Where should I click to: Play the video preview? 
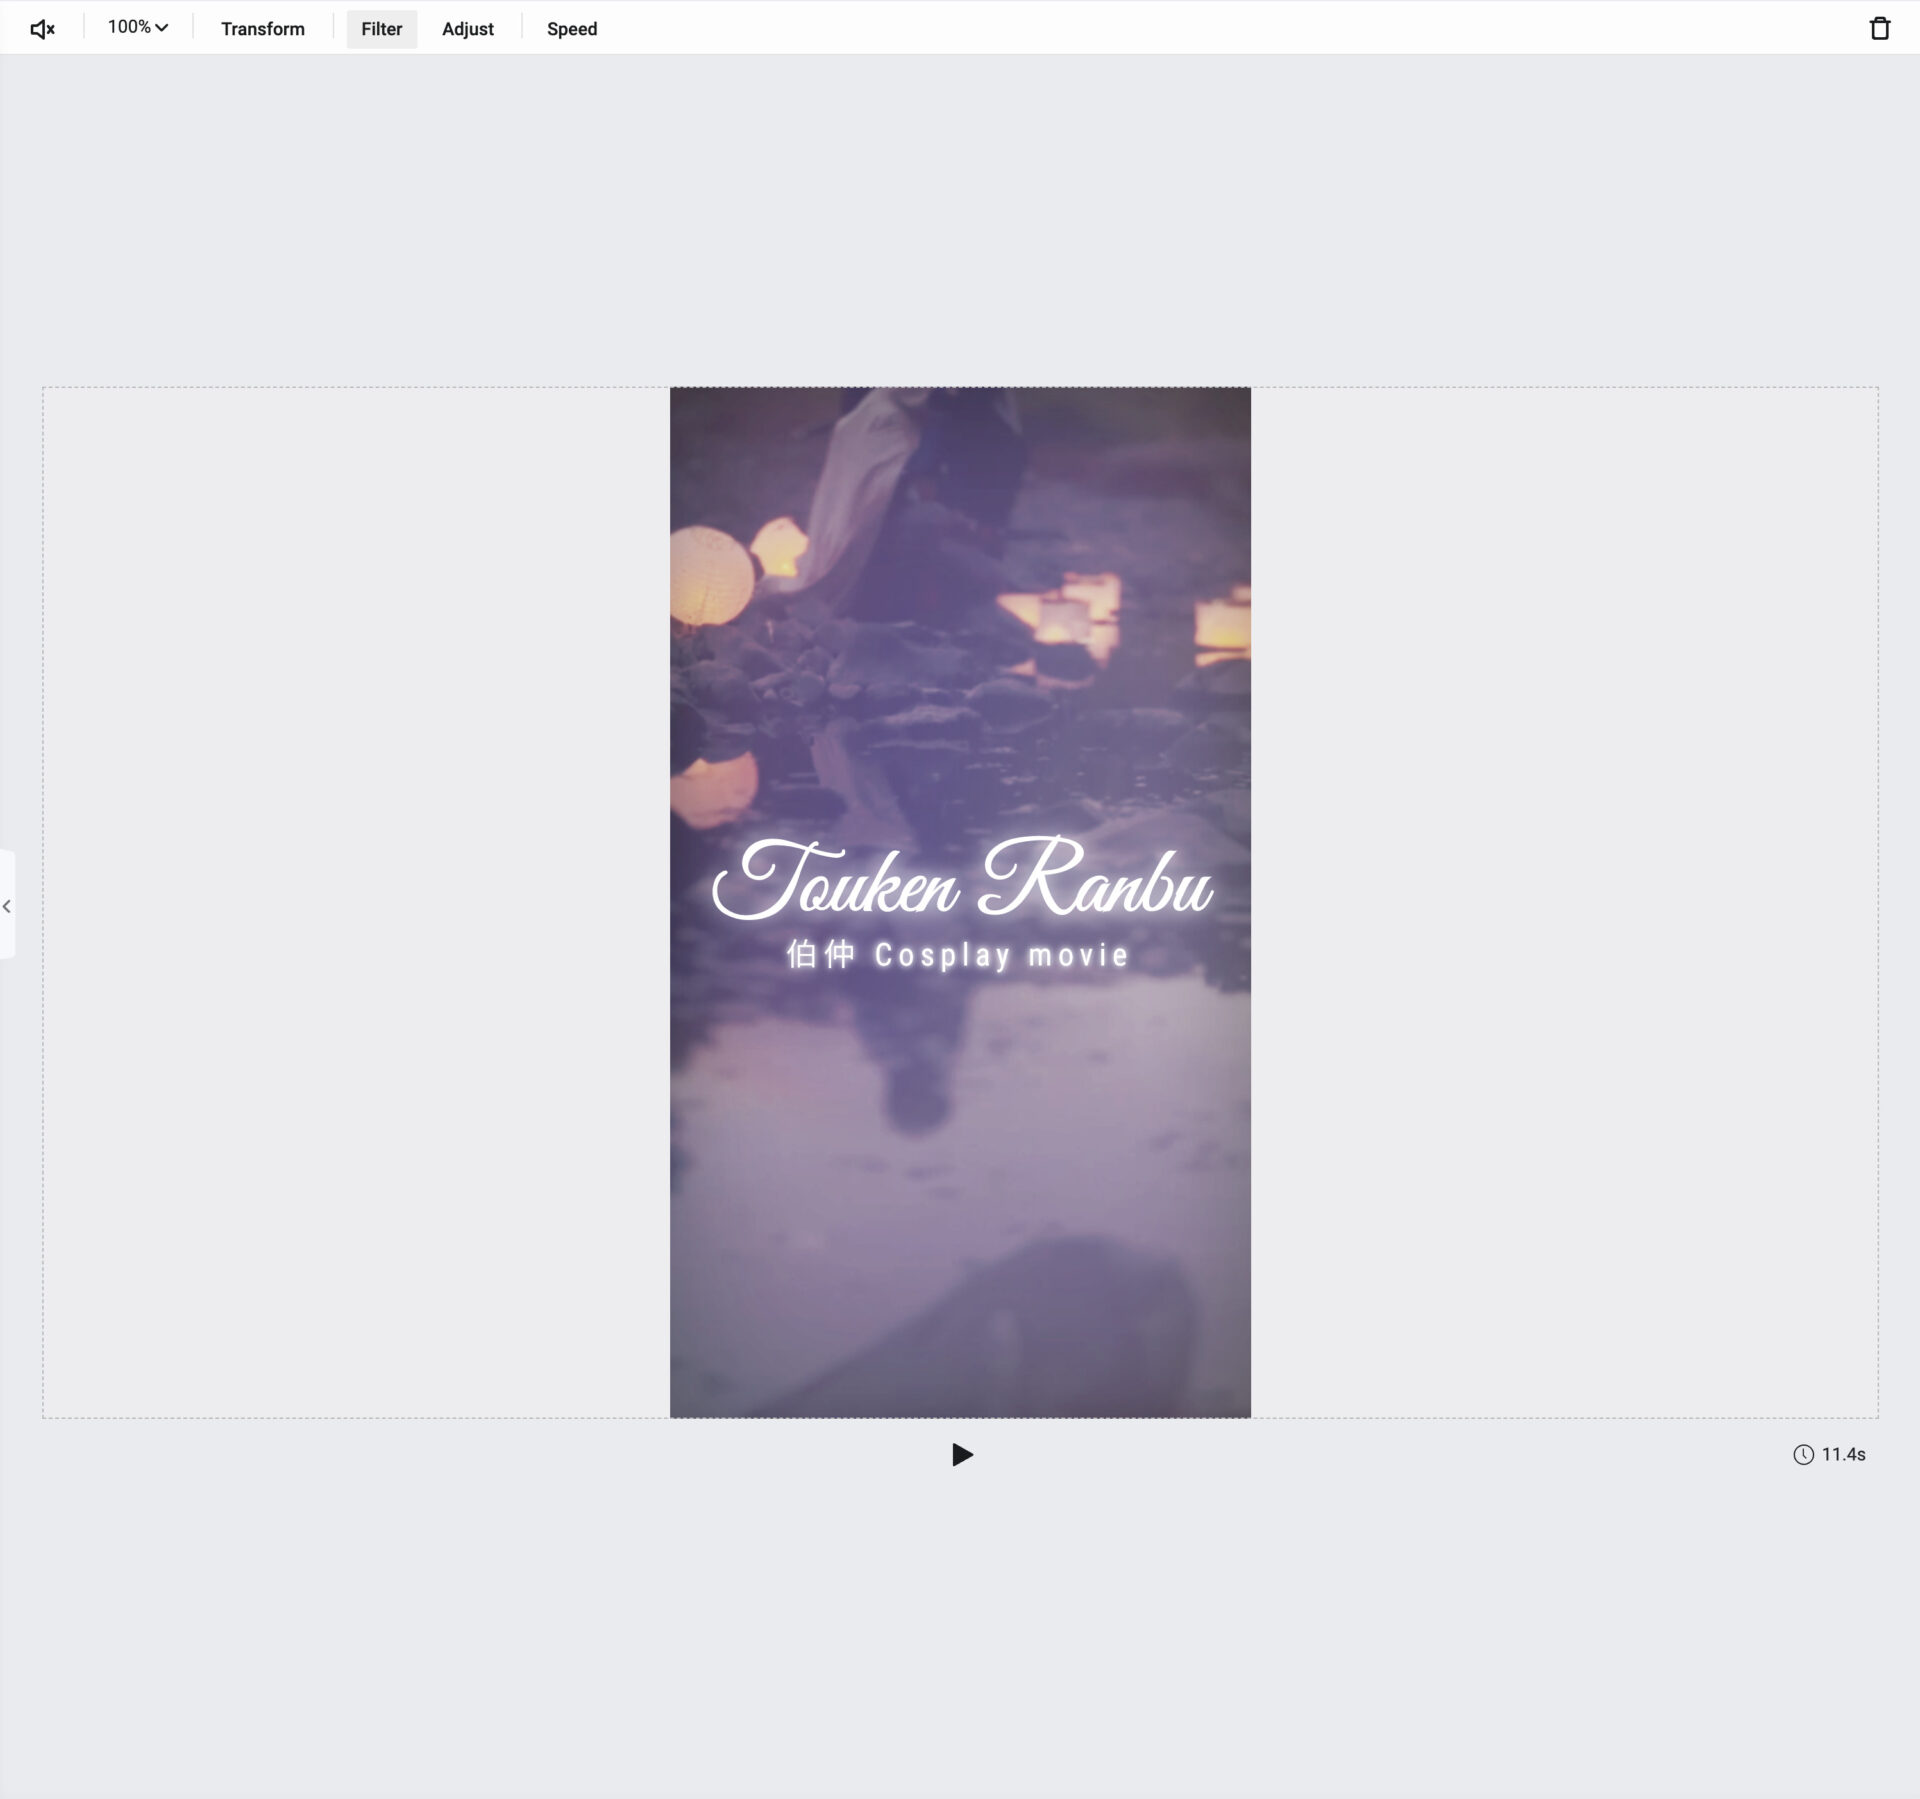click(961, 1454)
